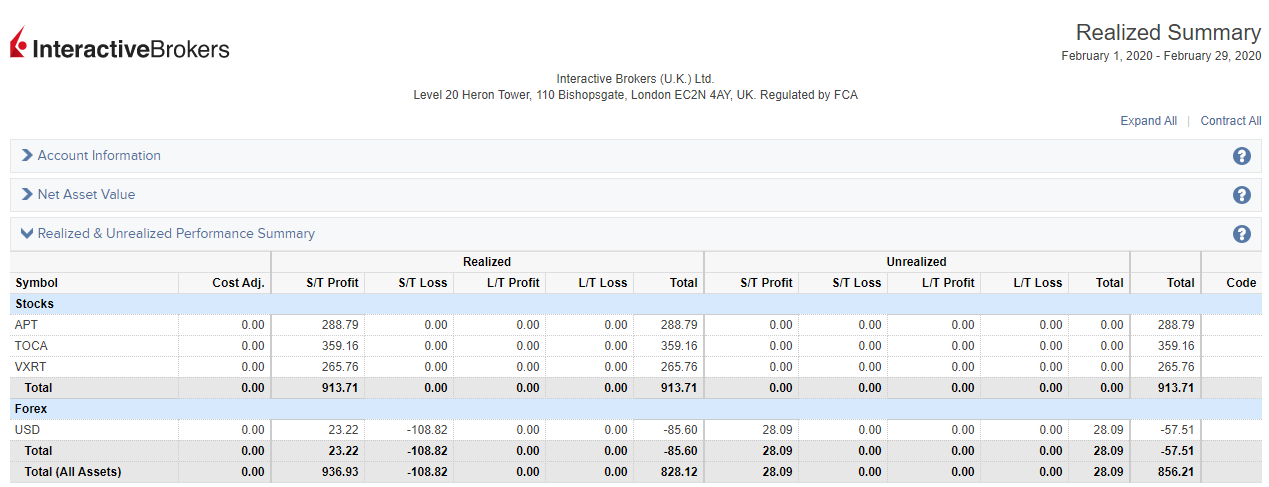Select the APT stock symbol row
Image resolution: width=1269 pixels, height=487 pixels.
[26, 325]
